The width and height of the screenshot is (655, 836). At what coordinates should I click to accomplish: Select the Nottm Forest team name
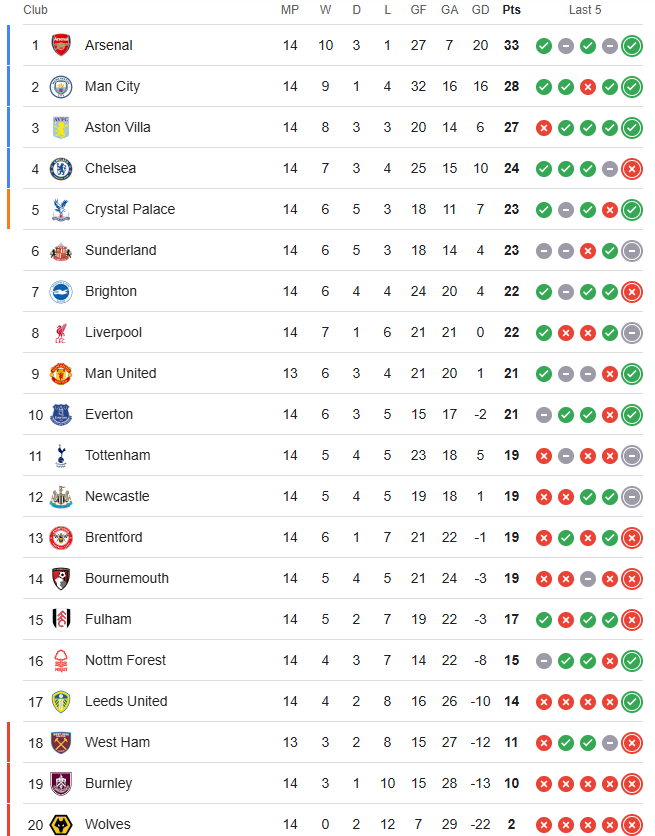[x=125, y=660]
